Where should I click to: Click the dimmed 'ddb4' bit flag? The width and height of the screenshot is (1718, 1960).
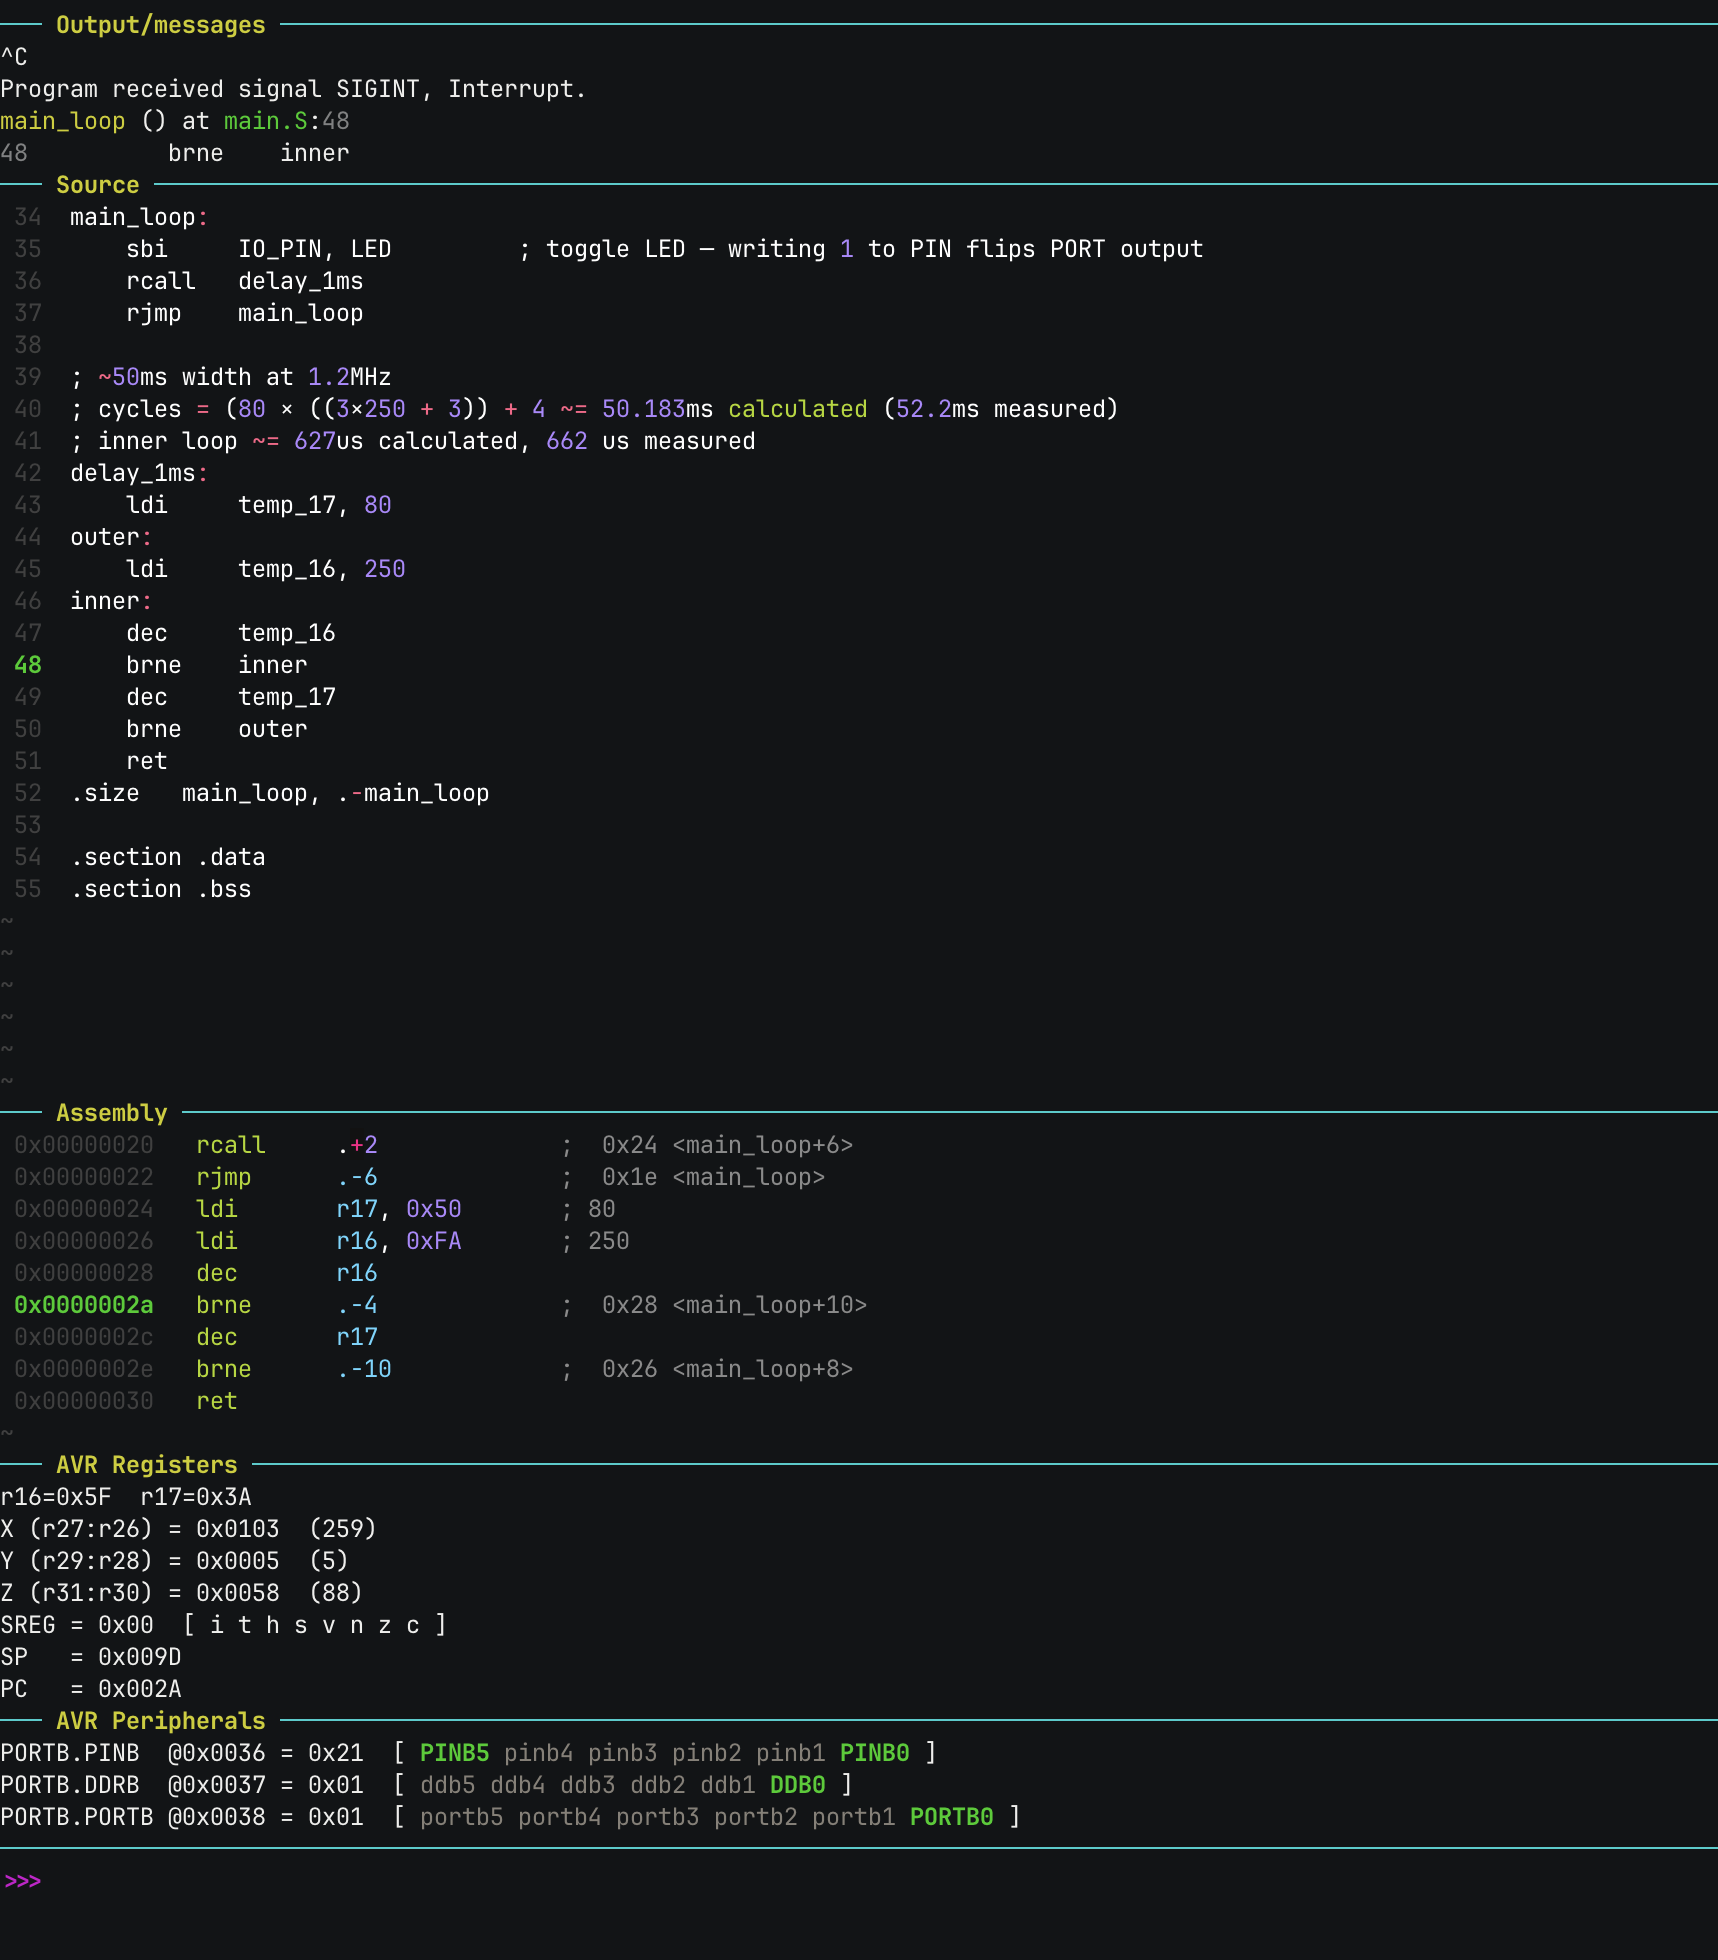[518, 1785]
